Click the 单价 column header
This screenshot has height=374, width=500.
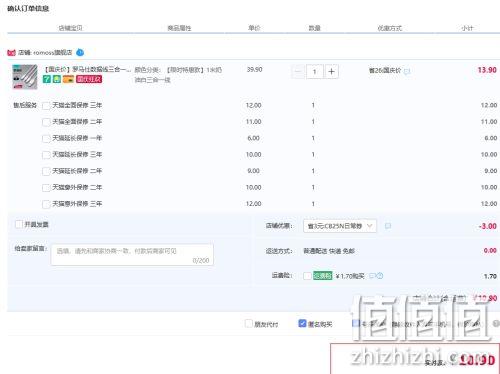pyautogui.click(x=254, y=28)
